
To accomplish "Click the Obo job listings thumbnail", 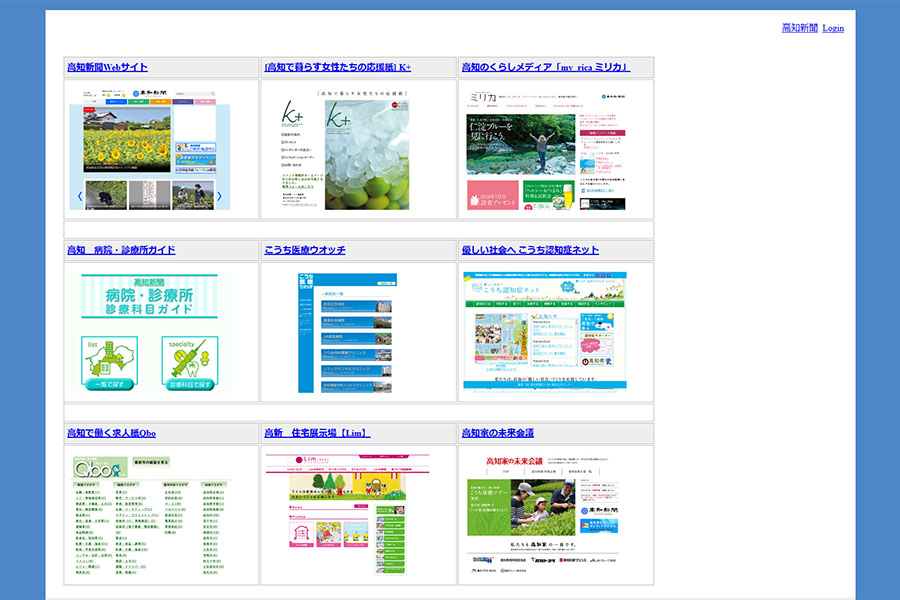I will 151,515.
